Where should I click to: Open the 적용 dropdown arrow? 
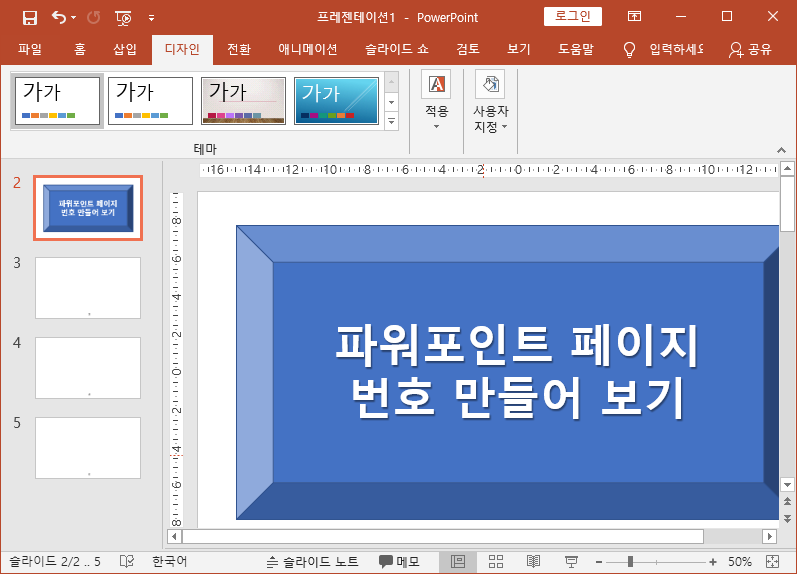pyautogui.click(x=436, y=126)
